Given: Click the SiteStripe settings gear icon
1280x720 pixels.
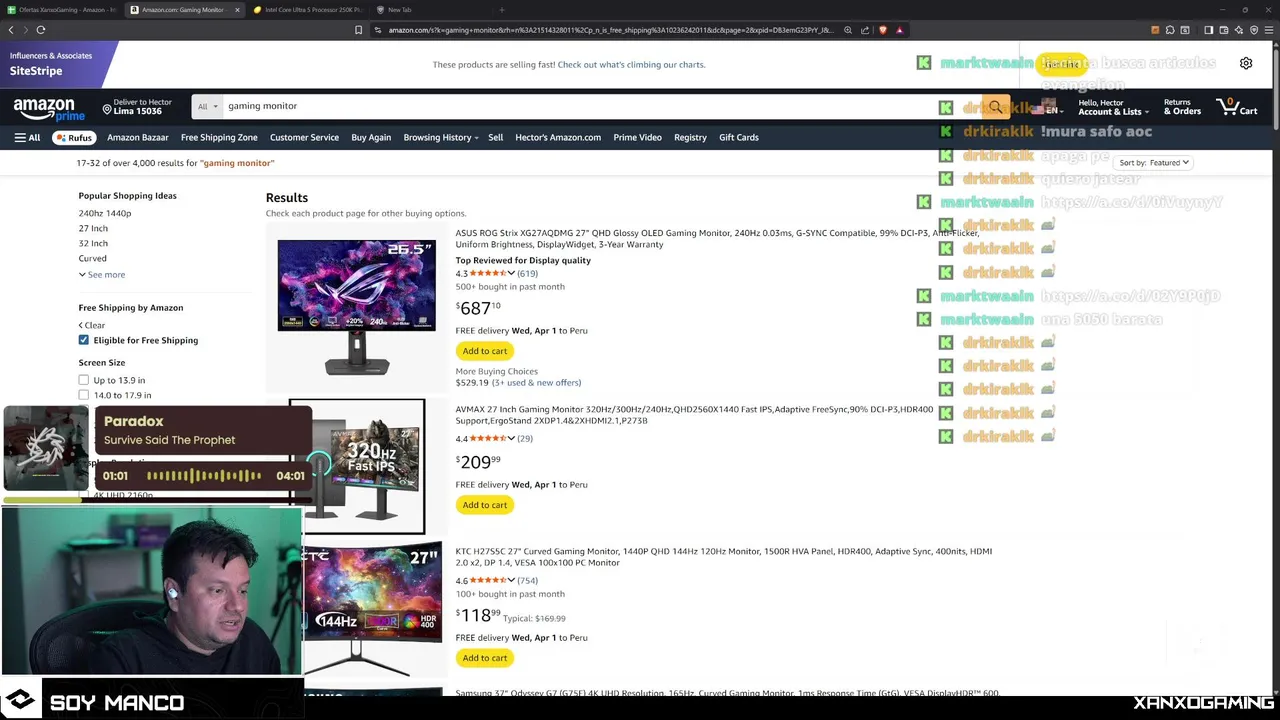Looking at the screenshot, I should pos(1246,63).
